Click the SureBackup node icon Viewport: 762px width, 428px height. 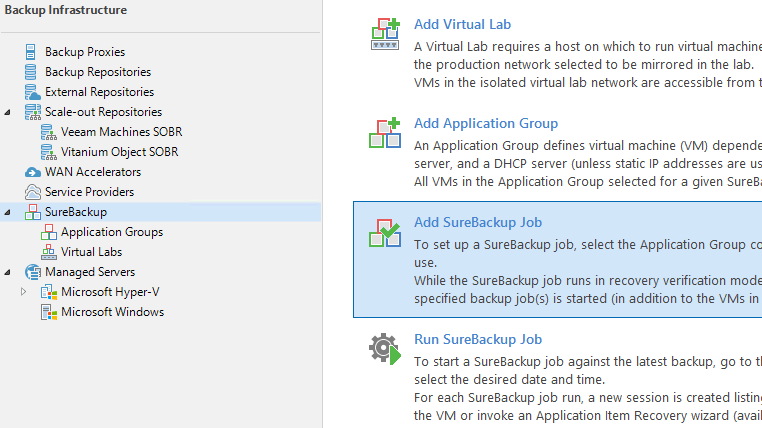pos(33,212)
